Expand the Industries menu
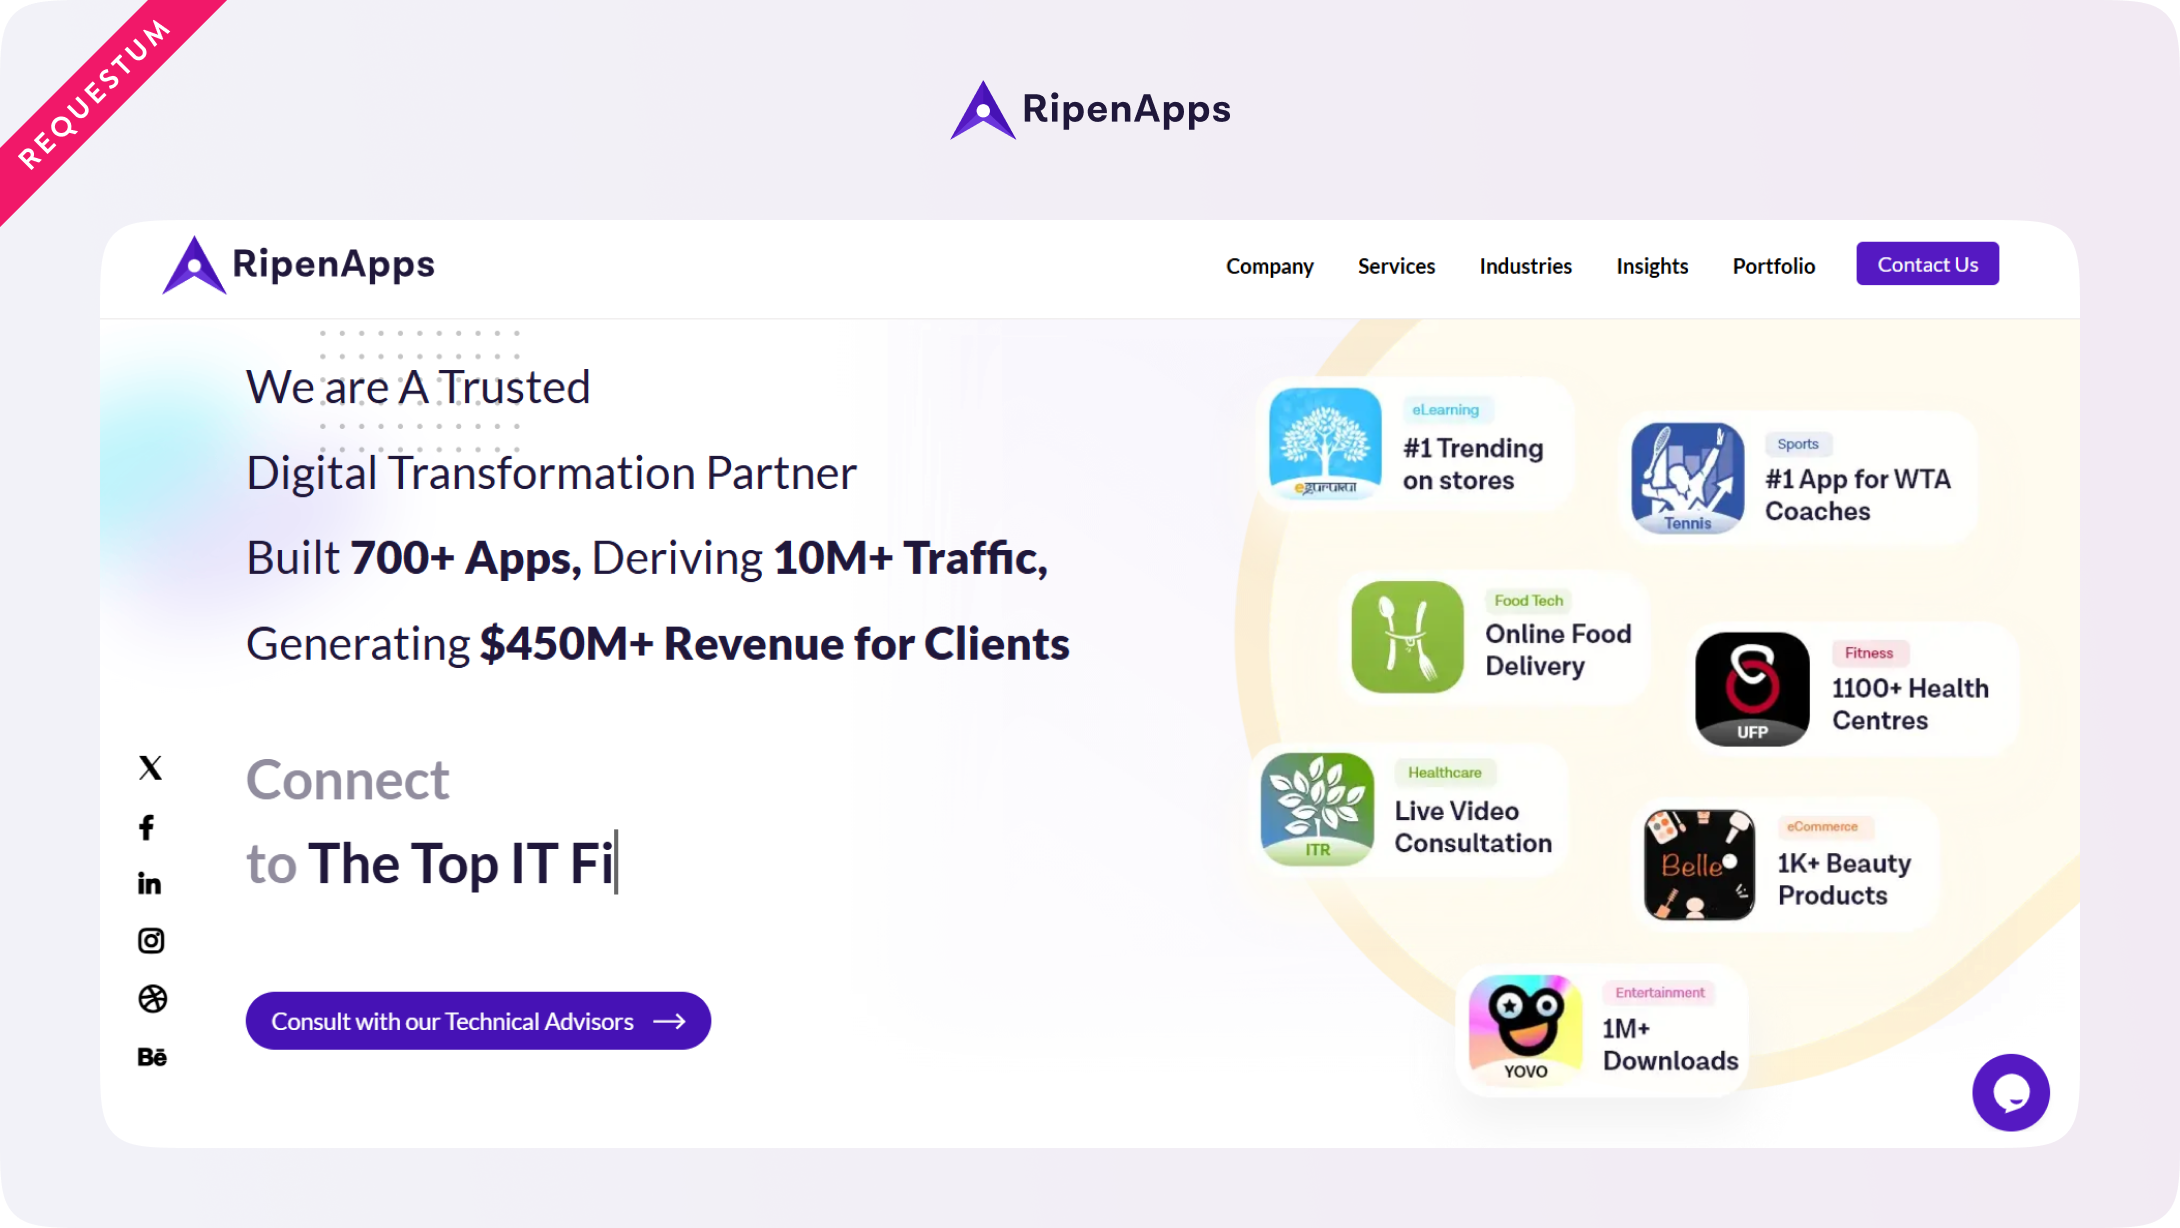 tap(1525, 266)
